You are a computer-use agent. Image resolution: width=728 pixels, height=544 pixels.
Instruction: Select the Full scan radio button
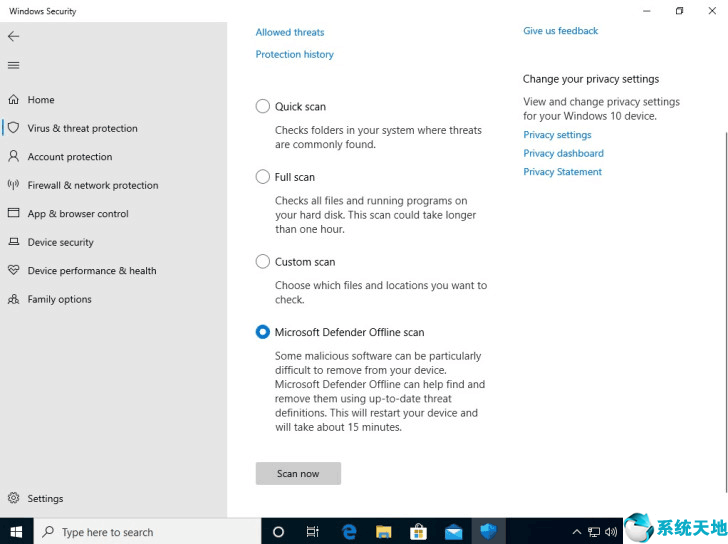click(x=262, y=177)
